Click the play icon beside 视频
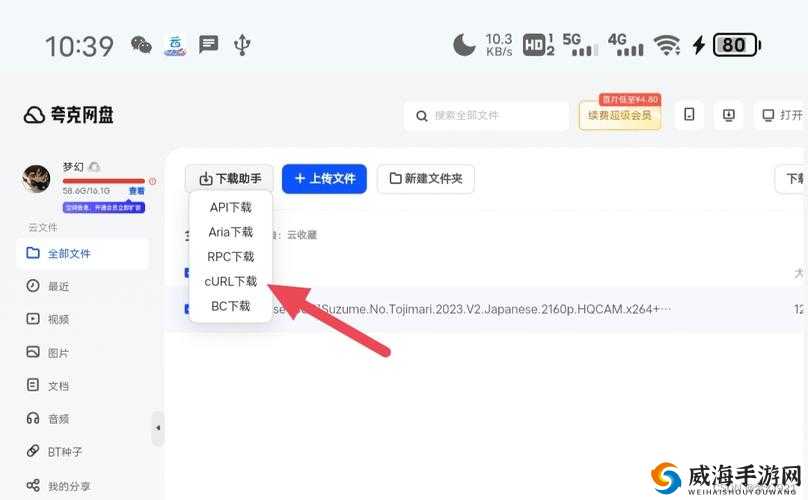 [33, 319]
